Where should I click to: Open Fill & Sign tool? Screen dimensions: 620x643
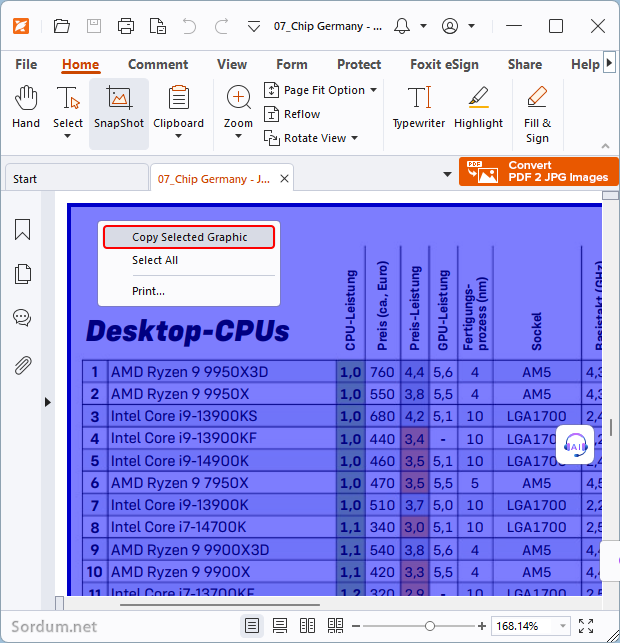[537, 113]
